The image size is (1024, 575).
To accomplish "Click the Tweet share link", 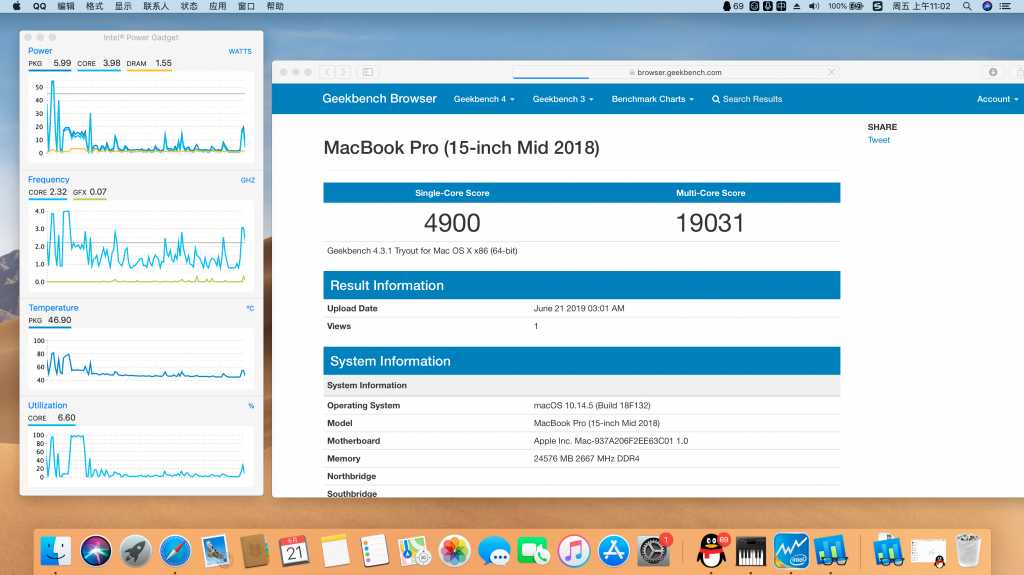I will coord(878,140).
